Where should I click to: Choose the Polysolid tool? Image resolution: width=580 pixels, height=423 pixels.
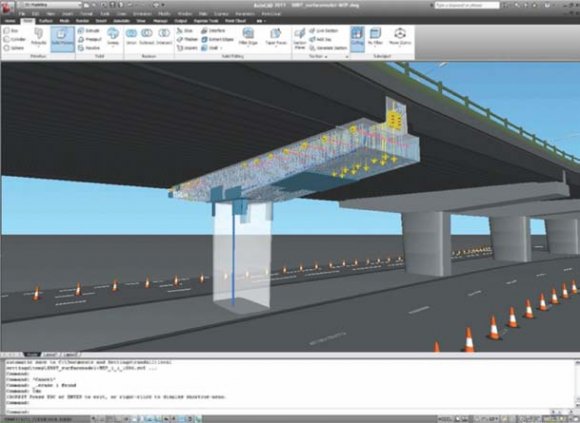(38, 36)
